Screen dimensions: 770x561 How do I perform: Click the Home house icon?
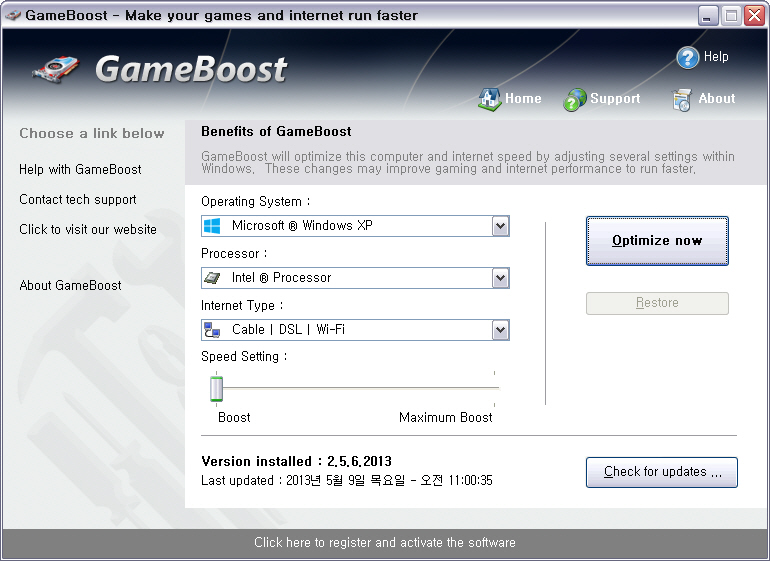coord(490,99)
